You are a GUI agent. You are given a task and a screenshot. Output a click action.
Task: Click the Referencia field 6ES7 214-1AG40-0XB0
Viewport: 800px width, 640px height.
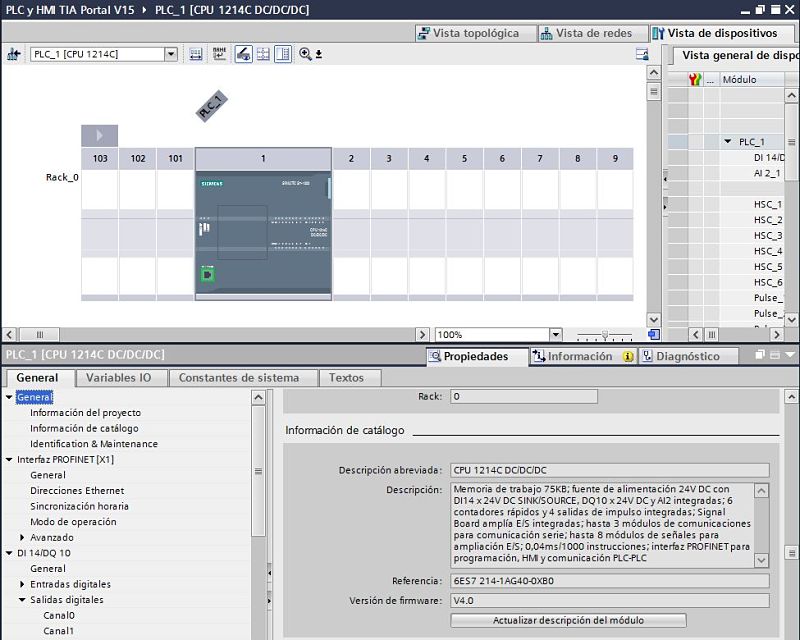pos(610,581)
